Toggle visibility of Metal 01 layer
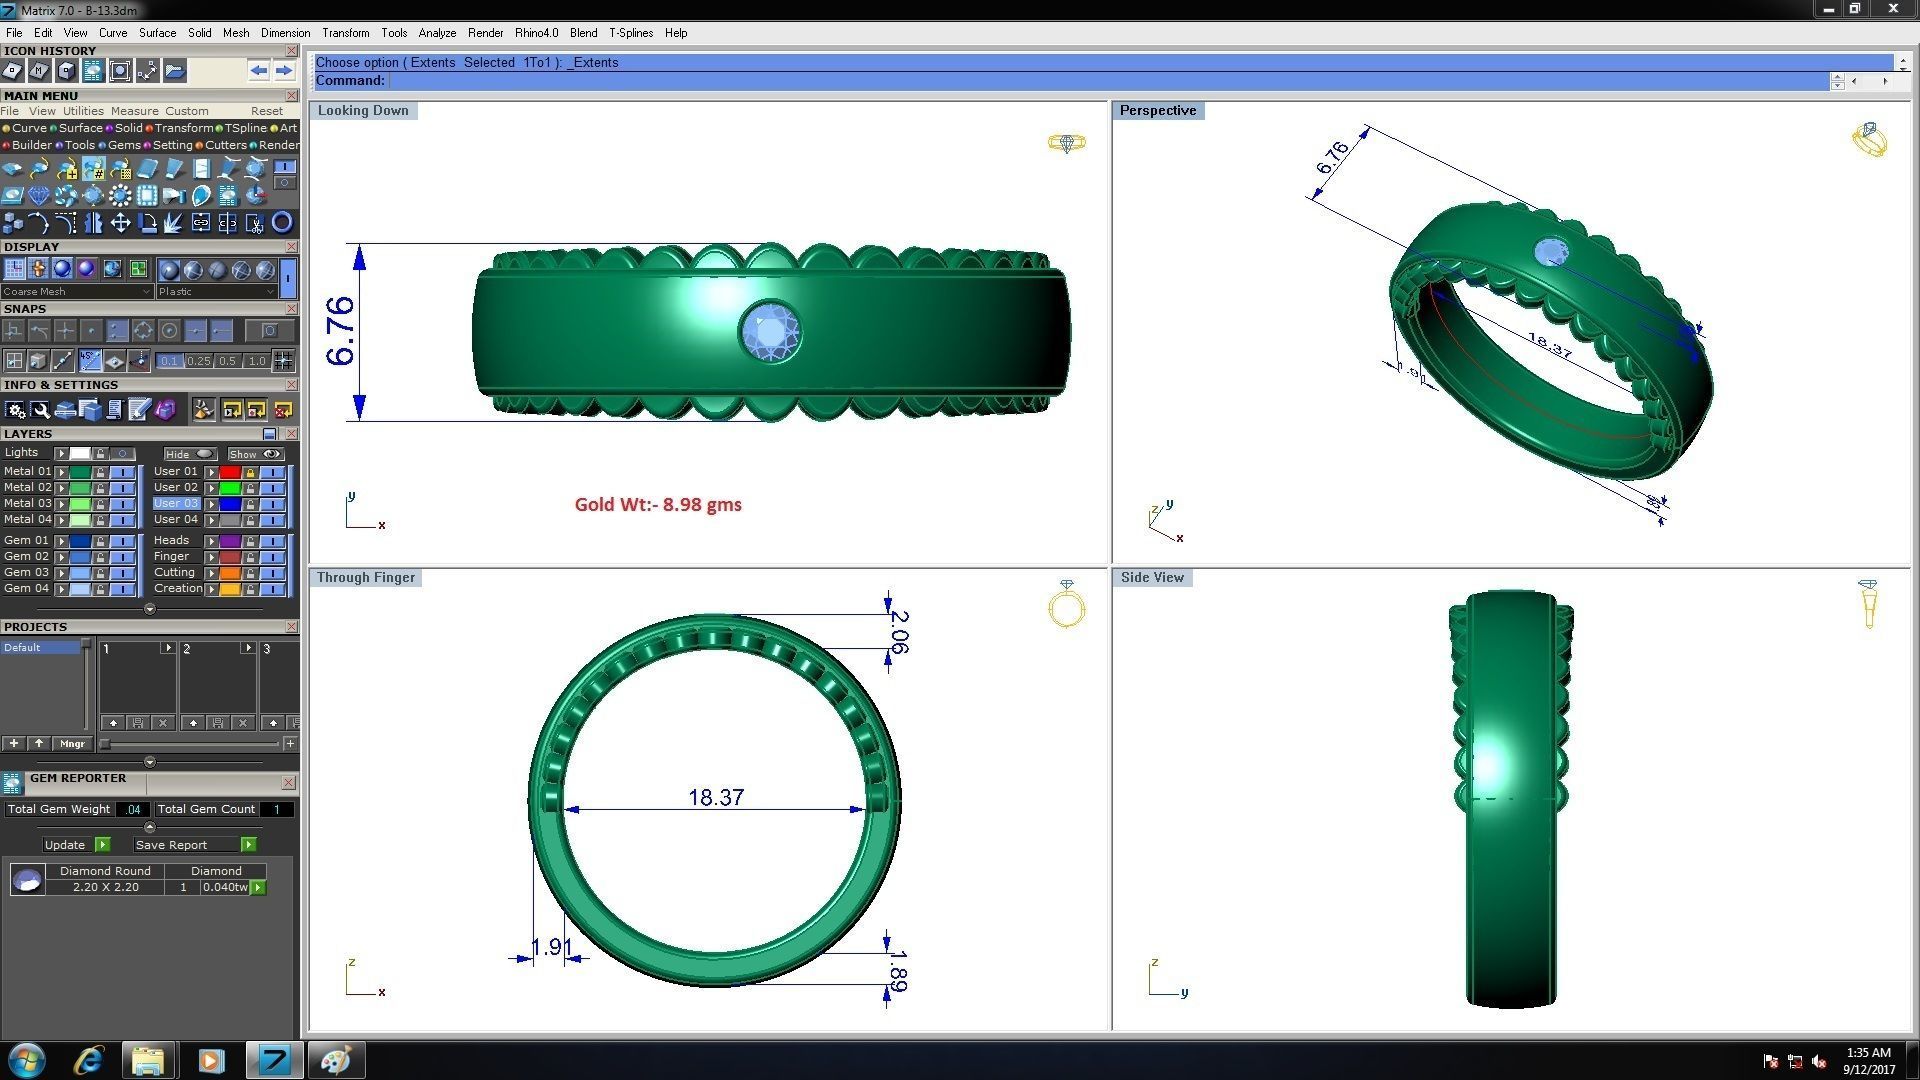This screenshot has height=1080, width=1920. point(122,472)
